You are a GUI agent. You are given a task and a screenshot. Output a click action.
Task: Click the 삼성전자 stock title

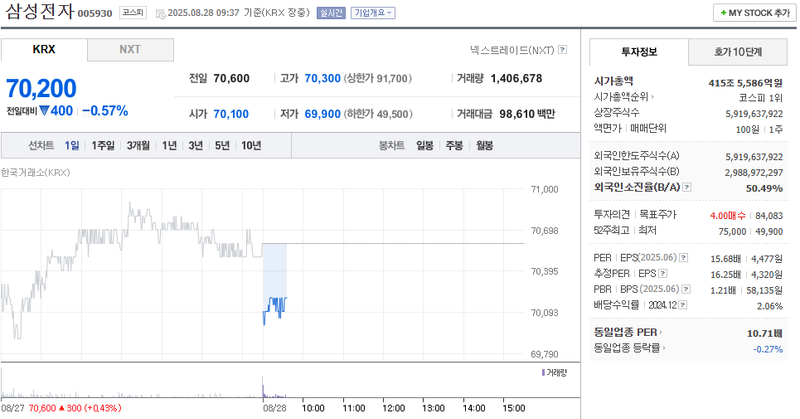click(40, 11)
